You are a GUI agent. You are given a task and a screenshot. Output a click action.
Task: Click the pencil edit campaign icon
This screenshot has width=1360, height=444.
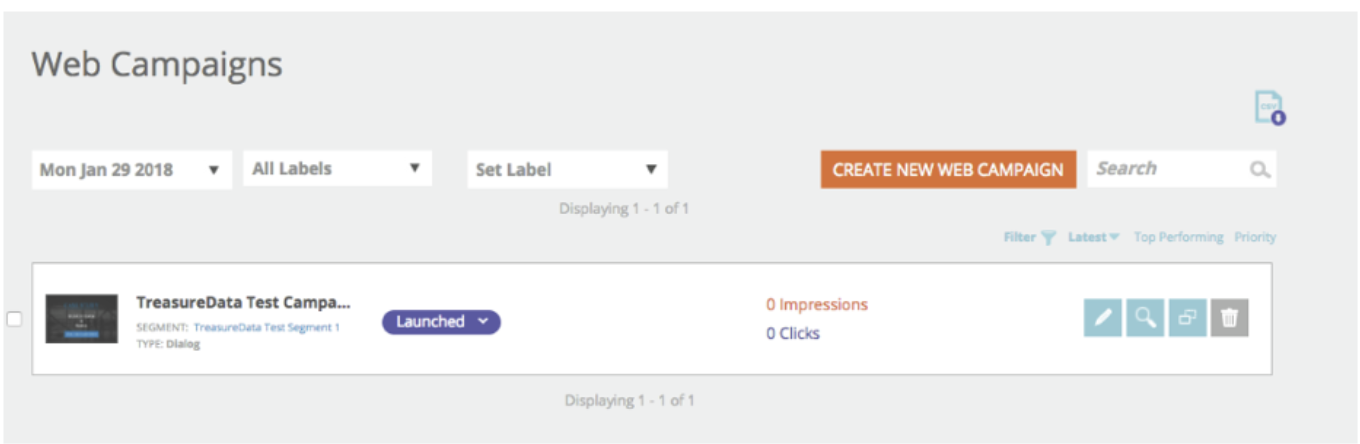coord(1103,318)
